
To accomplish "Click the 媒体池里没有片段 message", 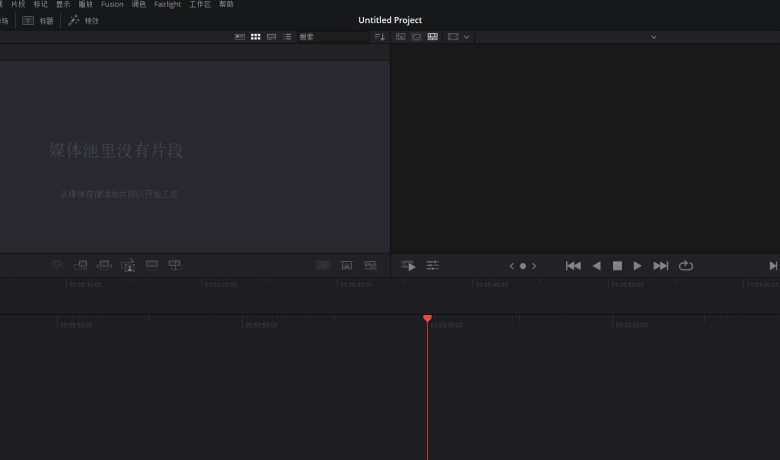I will point(116,150).
